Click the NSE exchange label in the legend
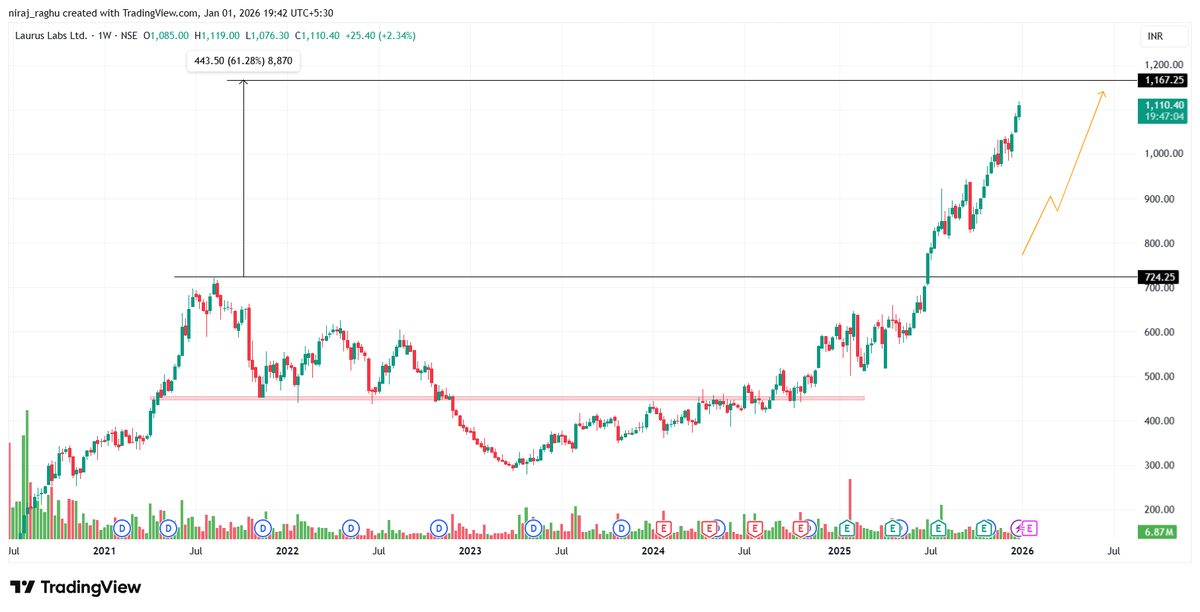The width and height of the screenshot is (1200, 612). [x=129, y=35]
